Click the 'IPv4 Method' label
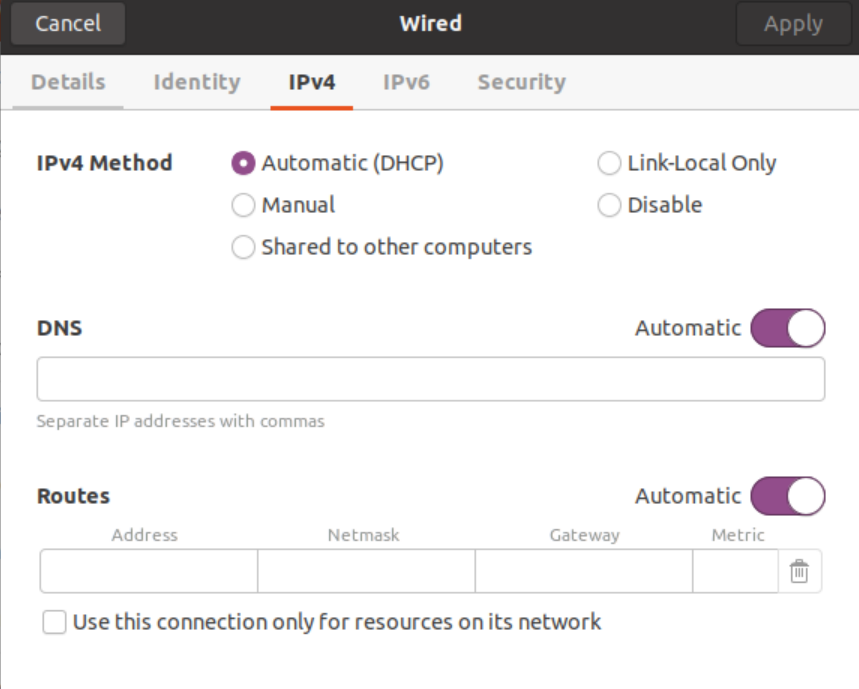The image size is (859, 689). (104, 163)
